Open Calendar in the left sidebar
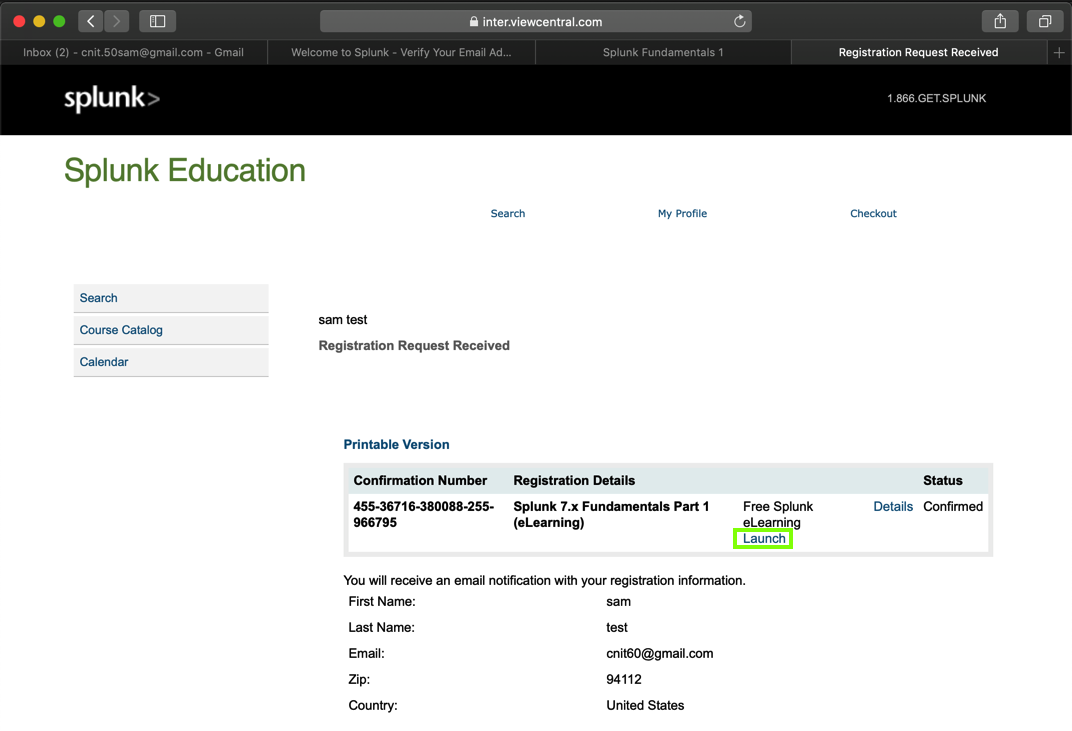Viewport: 1072px width, 731px height. point(104,362)
